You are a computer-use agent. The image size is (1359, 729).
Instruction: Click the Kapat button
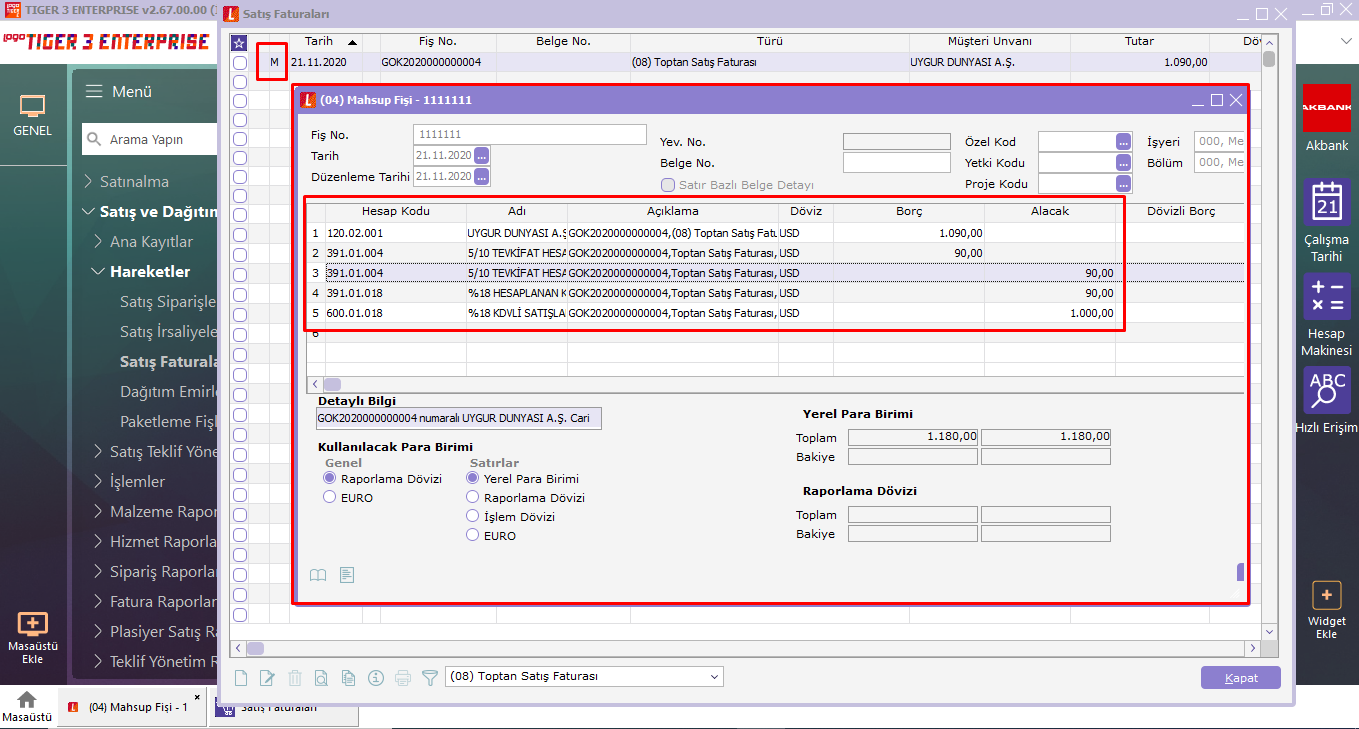(x=1241, y=678)
